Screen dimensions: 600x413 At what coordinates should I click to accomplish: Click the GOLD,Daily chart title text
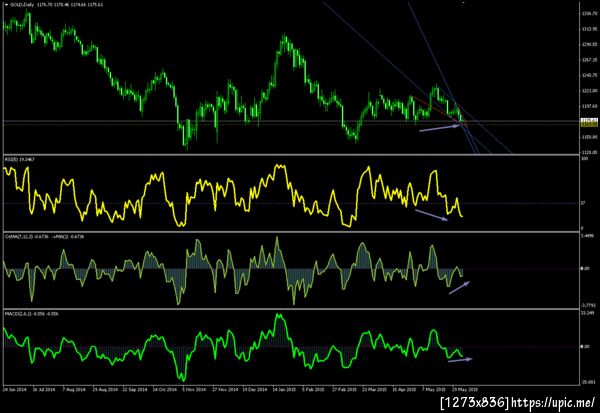pyautogui.click(x=21, y=5)
